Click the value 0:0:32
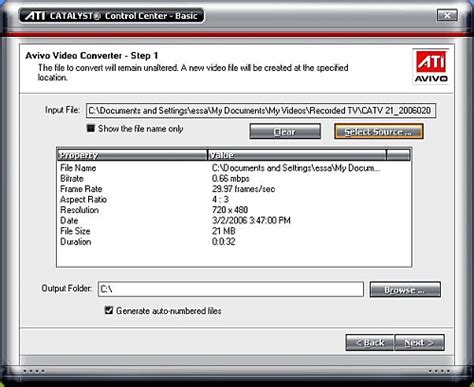The height and width of the screenshot is (387, 474). tap(223, 242)
